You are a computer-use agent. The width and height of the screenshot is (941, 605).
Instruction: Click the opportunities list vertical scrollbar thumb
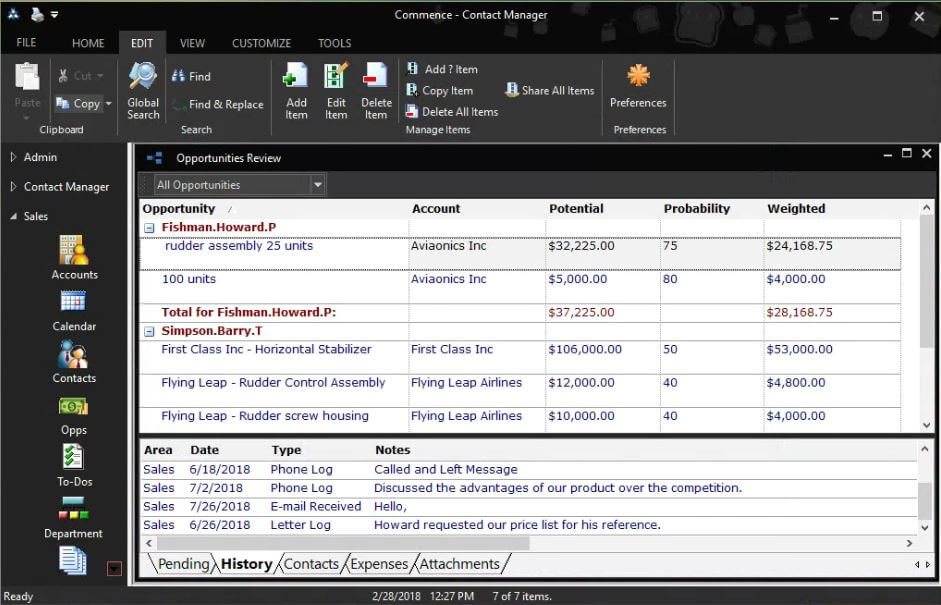tap(926, 282)
